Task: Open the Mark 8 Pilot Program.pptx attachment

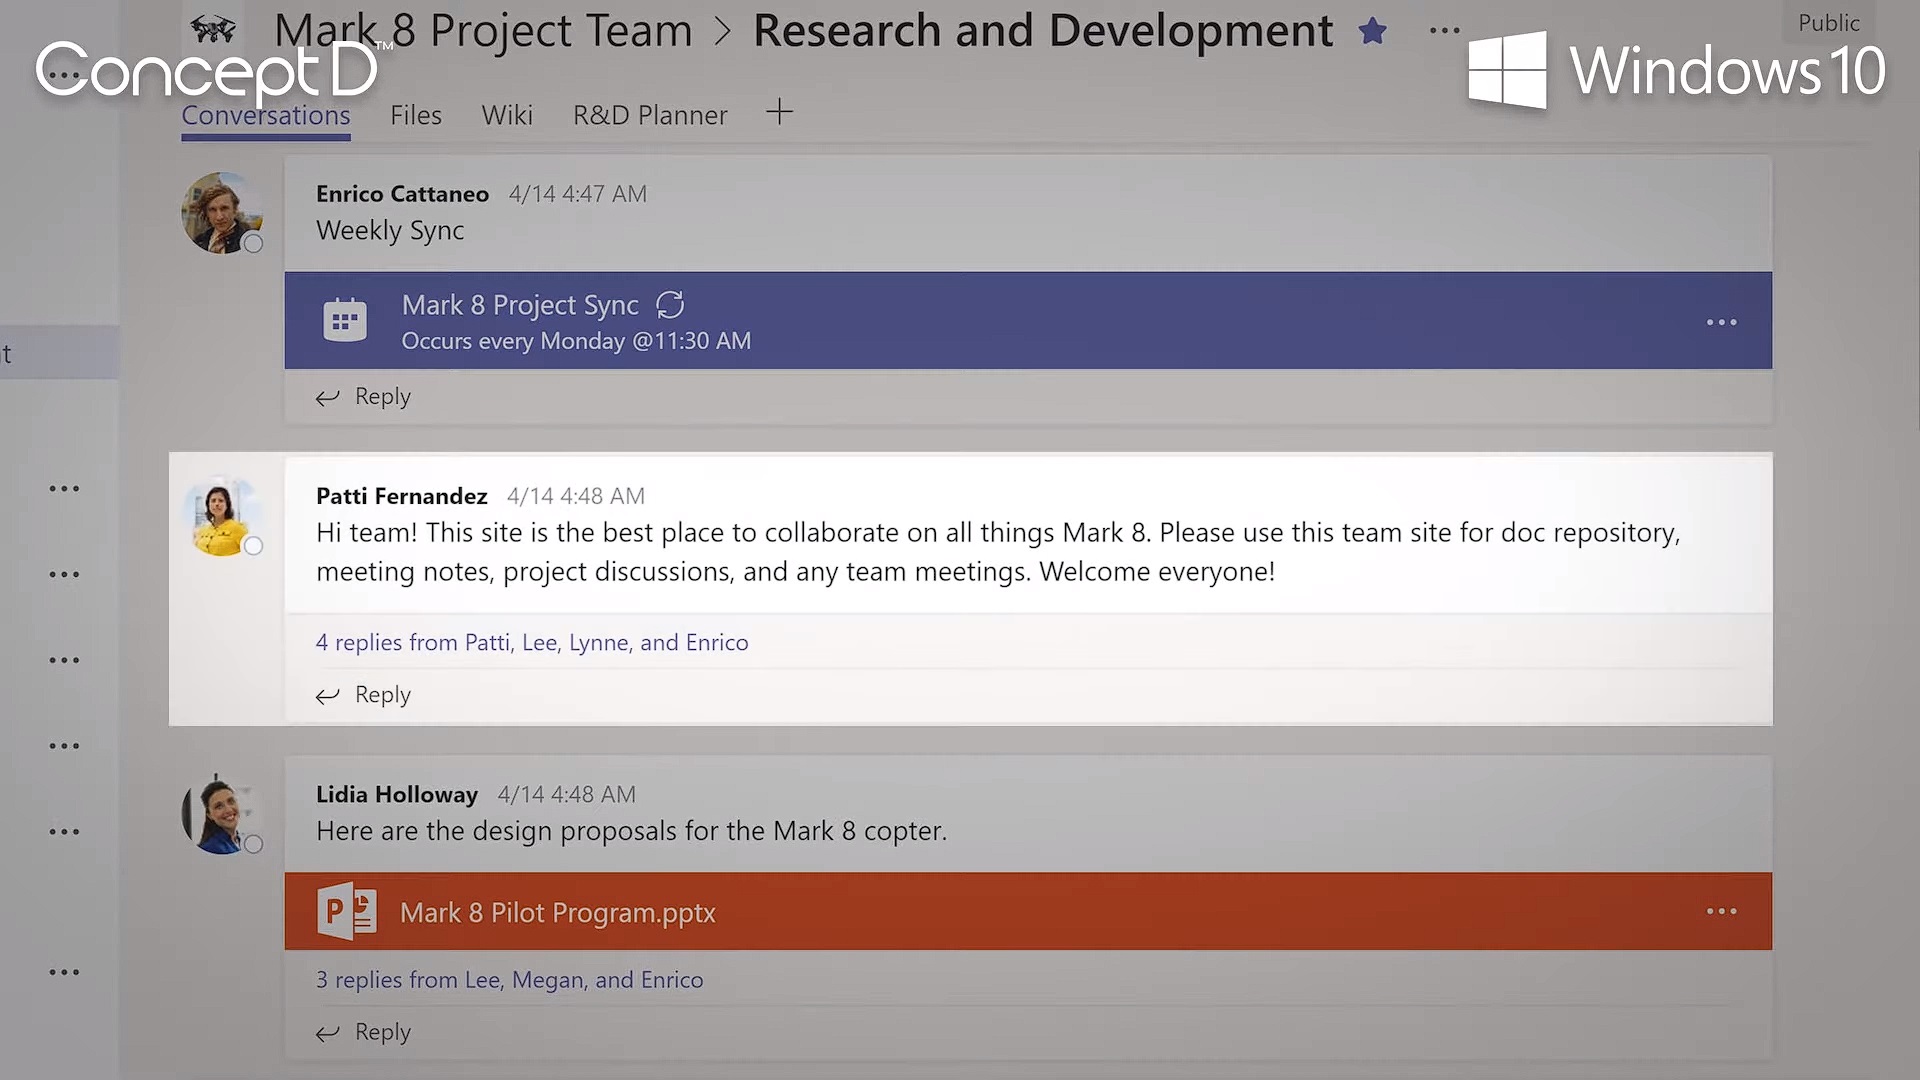Action: (558, 912)
